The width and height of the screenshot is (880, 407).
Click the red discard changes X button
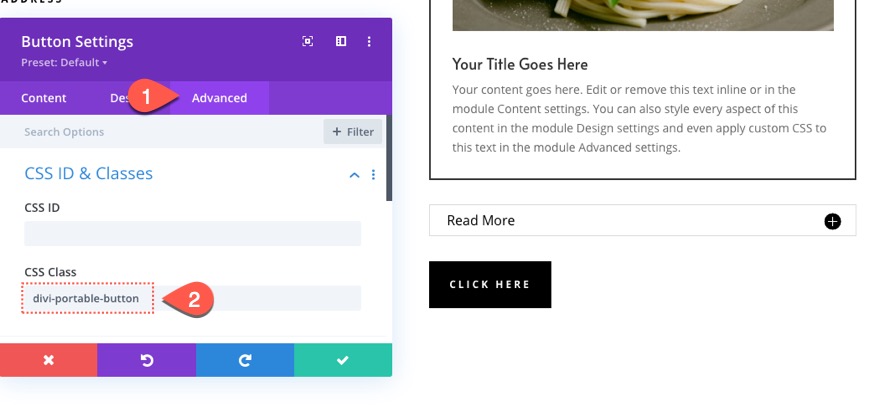click(49, 360)
